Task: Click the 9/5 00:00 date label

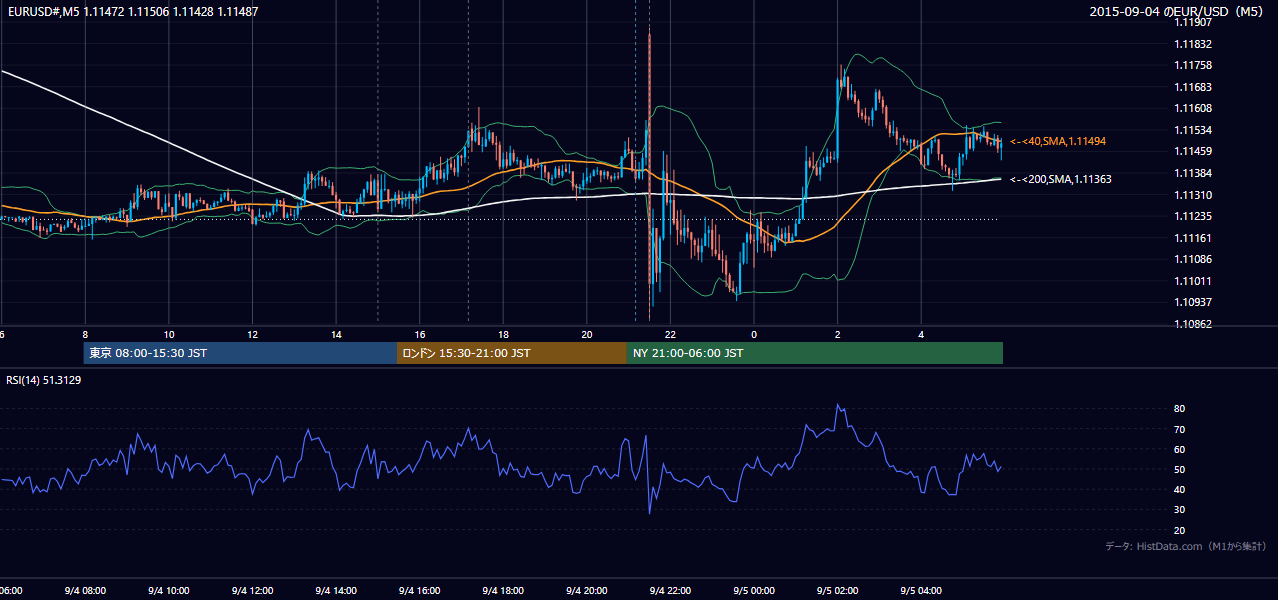Action: point(753,591)
